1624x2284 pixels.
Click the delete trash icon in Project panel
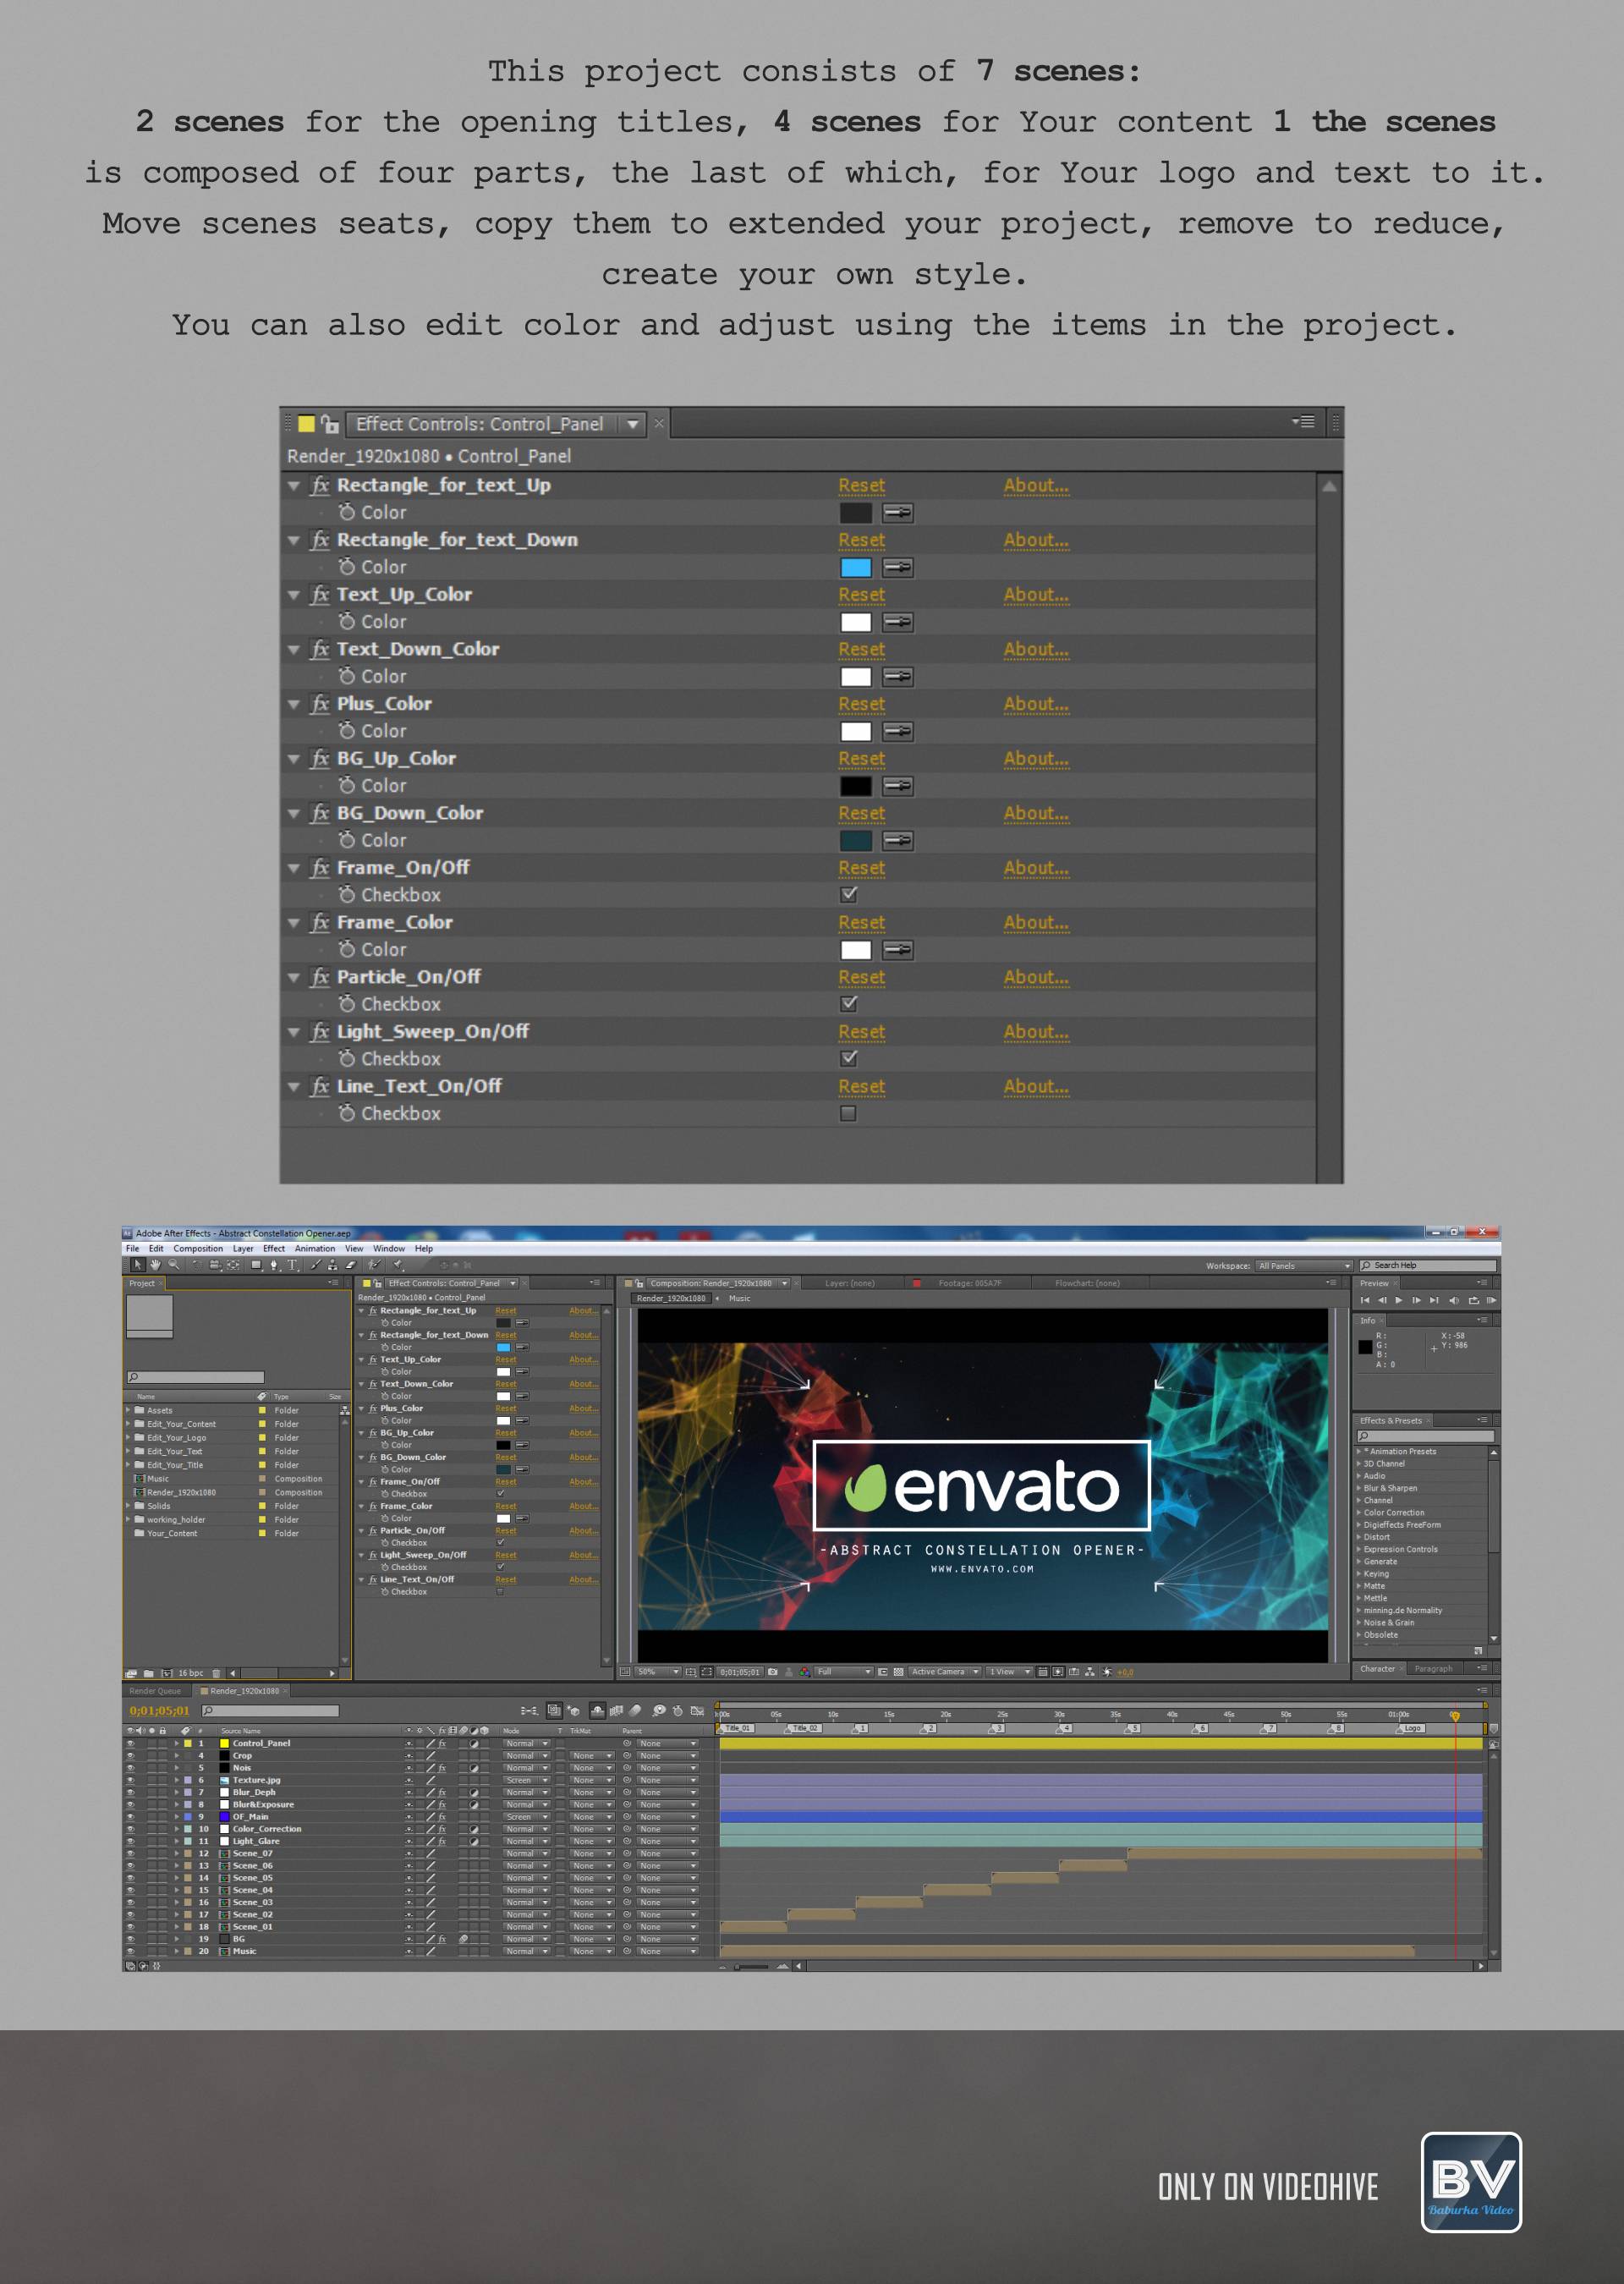point(217,1674)
